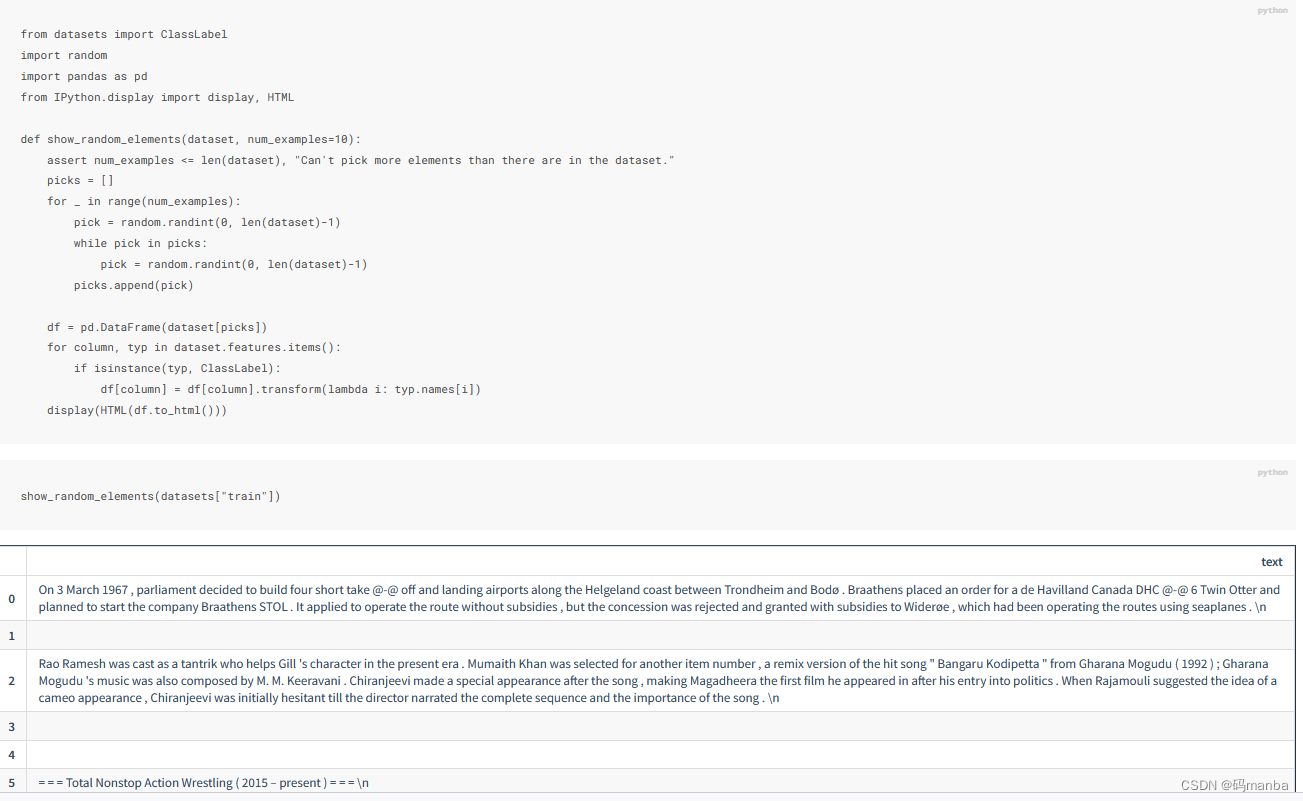Click the 'Rao Ramesh was cast' text cell
The width and height of the screenshot is (1303, 801).
(x=660, y=681)
